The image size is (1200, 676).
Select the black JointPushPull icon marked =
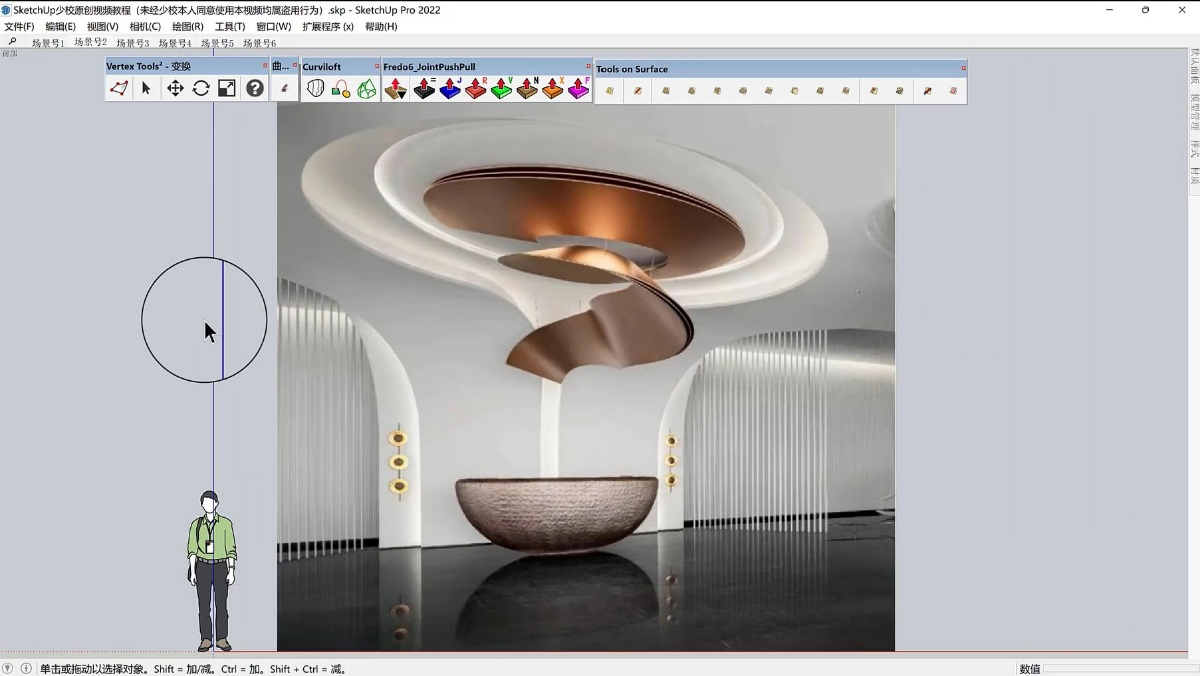pyautogui.click(x=424, y=89)
